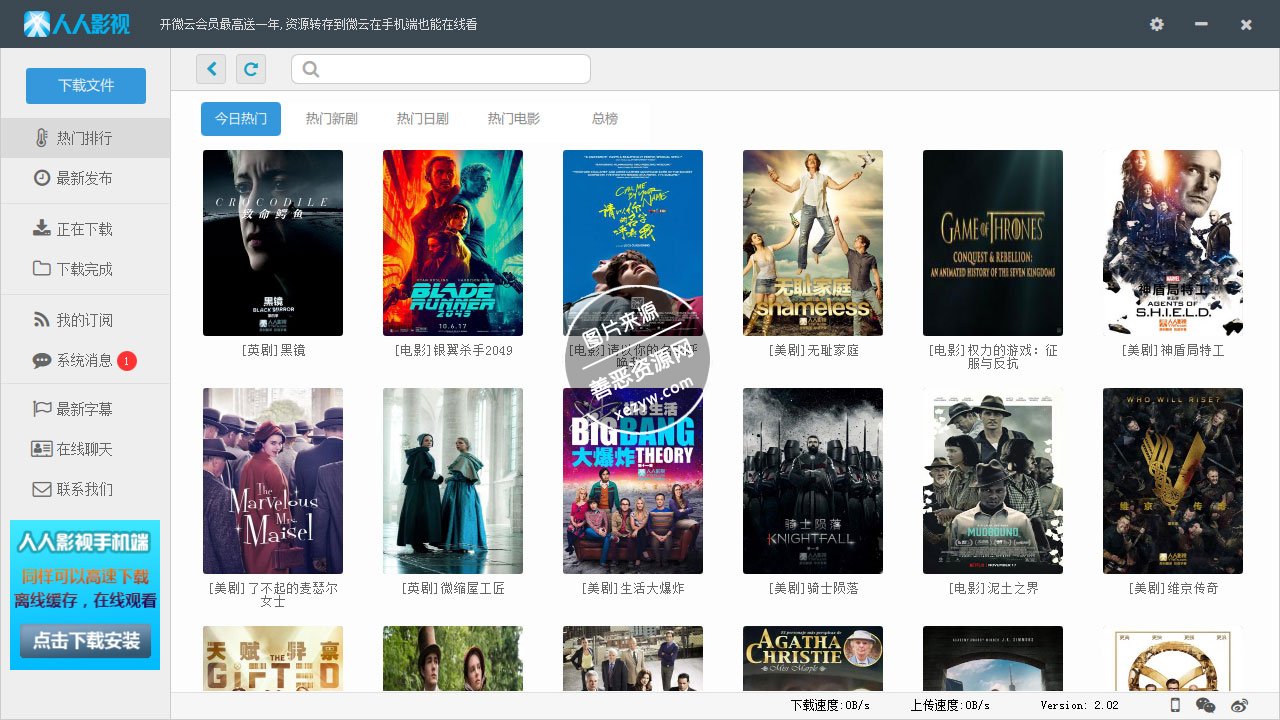Click the RSS icon beside 我的订阅
The image size is (1280, 720).
coord(42,320)
